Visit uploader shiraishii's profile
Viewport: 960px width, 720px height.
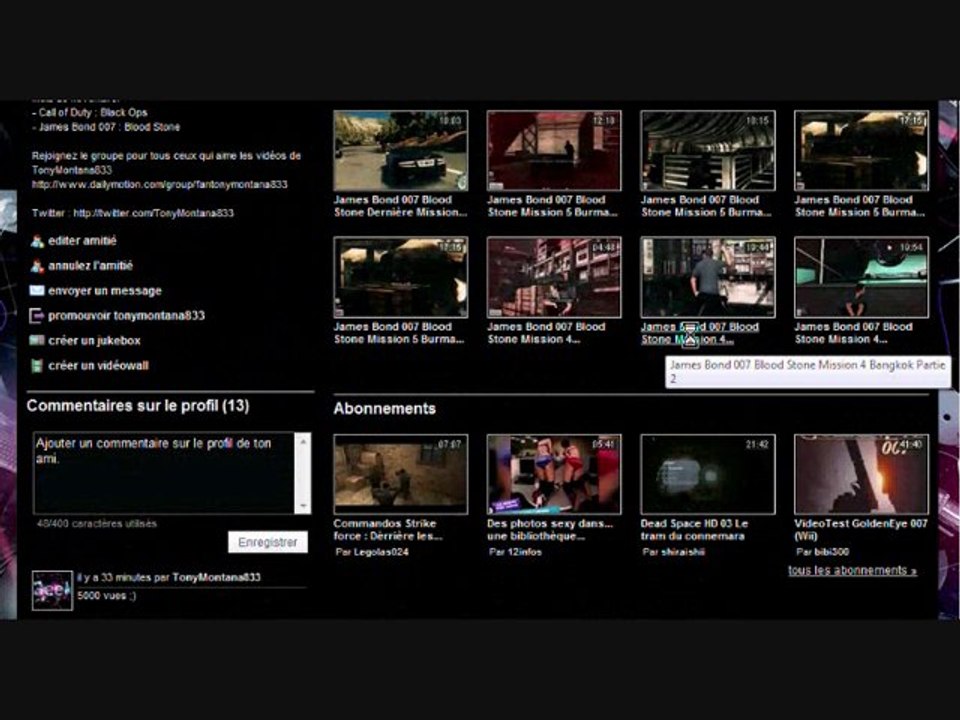[x=683, y=552]
